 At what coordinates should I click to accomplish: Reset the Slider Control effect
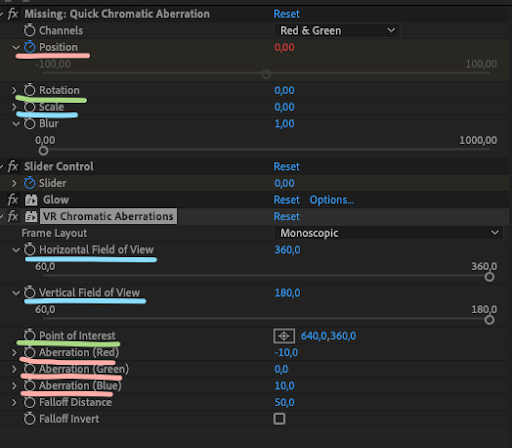[286, 166]
